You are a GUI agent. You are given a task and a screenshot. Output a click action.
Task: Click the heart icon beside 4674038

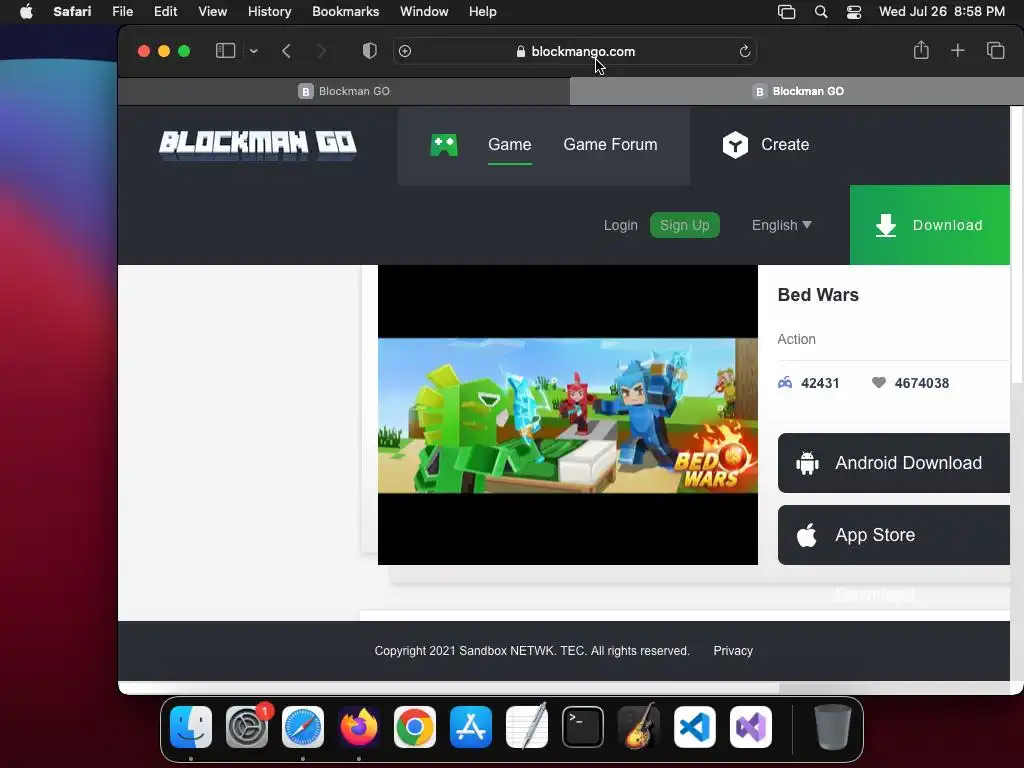click(x=879, y=383)
